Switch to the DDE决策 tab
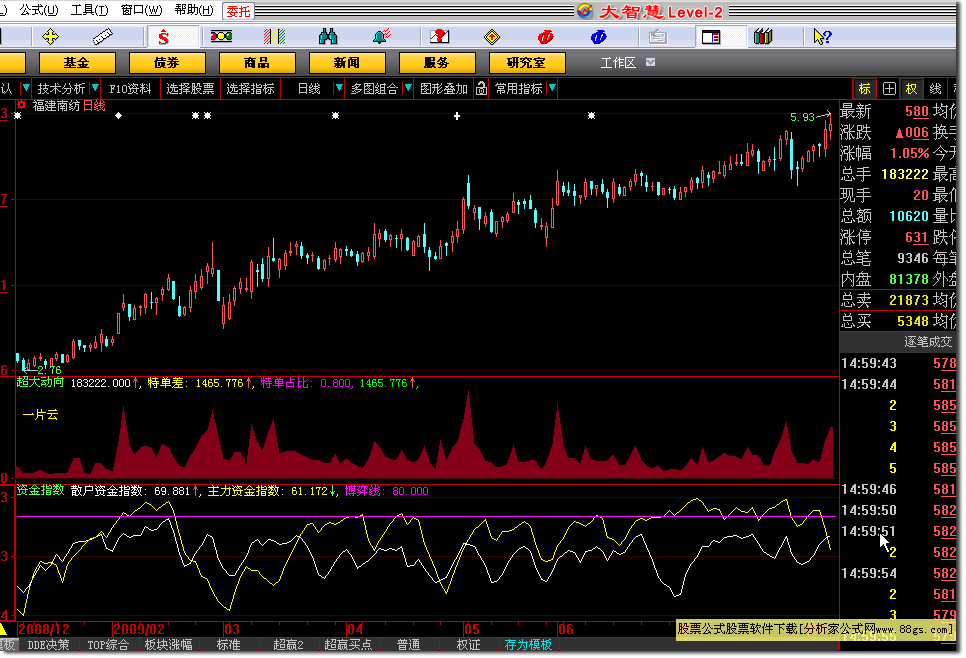The width and height of the screenshot is (966, 658). [49, 645]
